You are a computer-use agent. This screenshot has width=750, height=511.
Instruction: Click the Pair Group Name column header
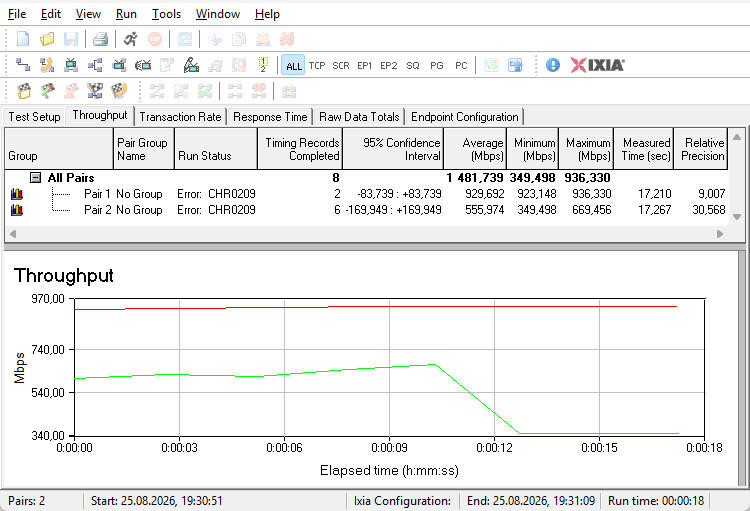tap(143, 148)
